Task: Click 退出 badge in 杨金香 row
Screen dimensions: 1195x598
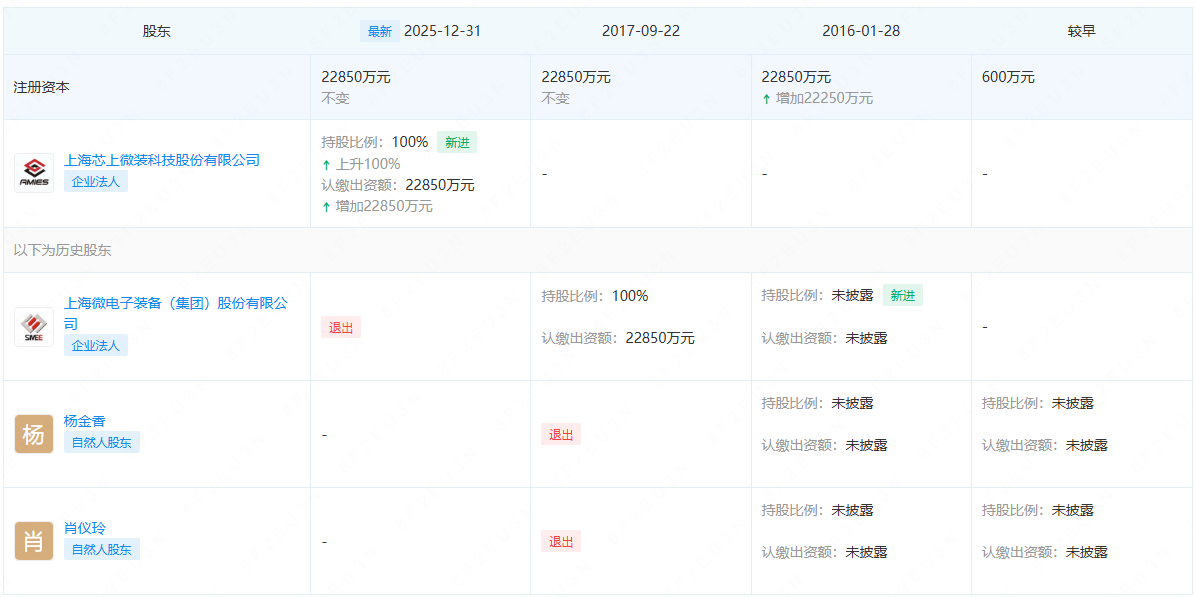Action: [x=561, y=434]
